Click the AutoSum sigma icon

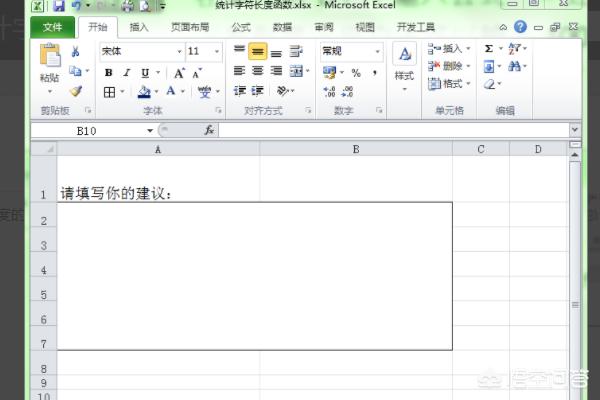point(489,48)
